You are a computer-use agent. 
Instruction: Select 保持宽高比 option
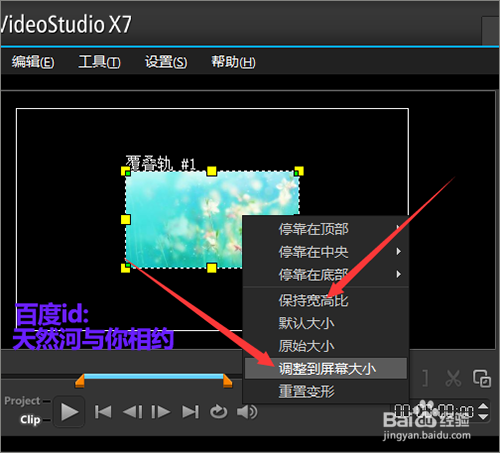tap(326, 301)
